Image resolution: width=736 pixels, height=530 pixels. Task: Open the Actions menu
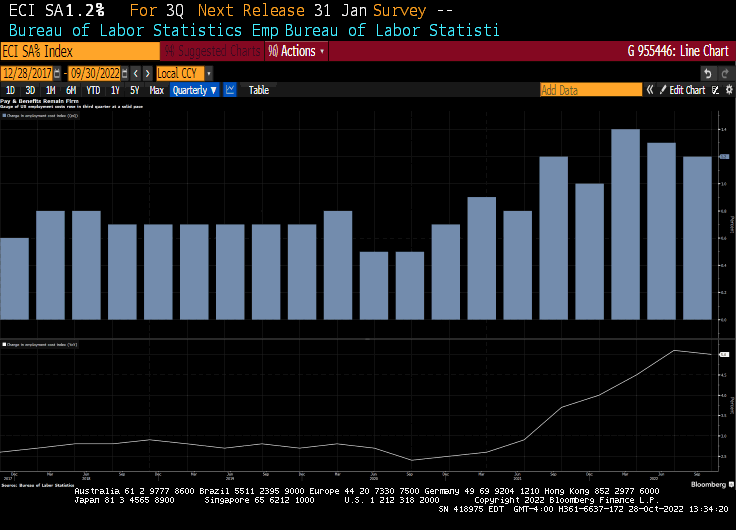pos(296,51)
